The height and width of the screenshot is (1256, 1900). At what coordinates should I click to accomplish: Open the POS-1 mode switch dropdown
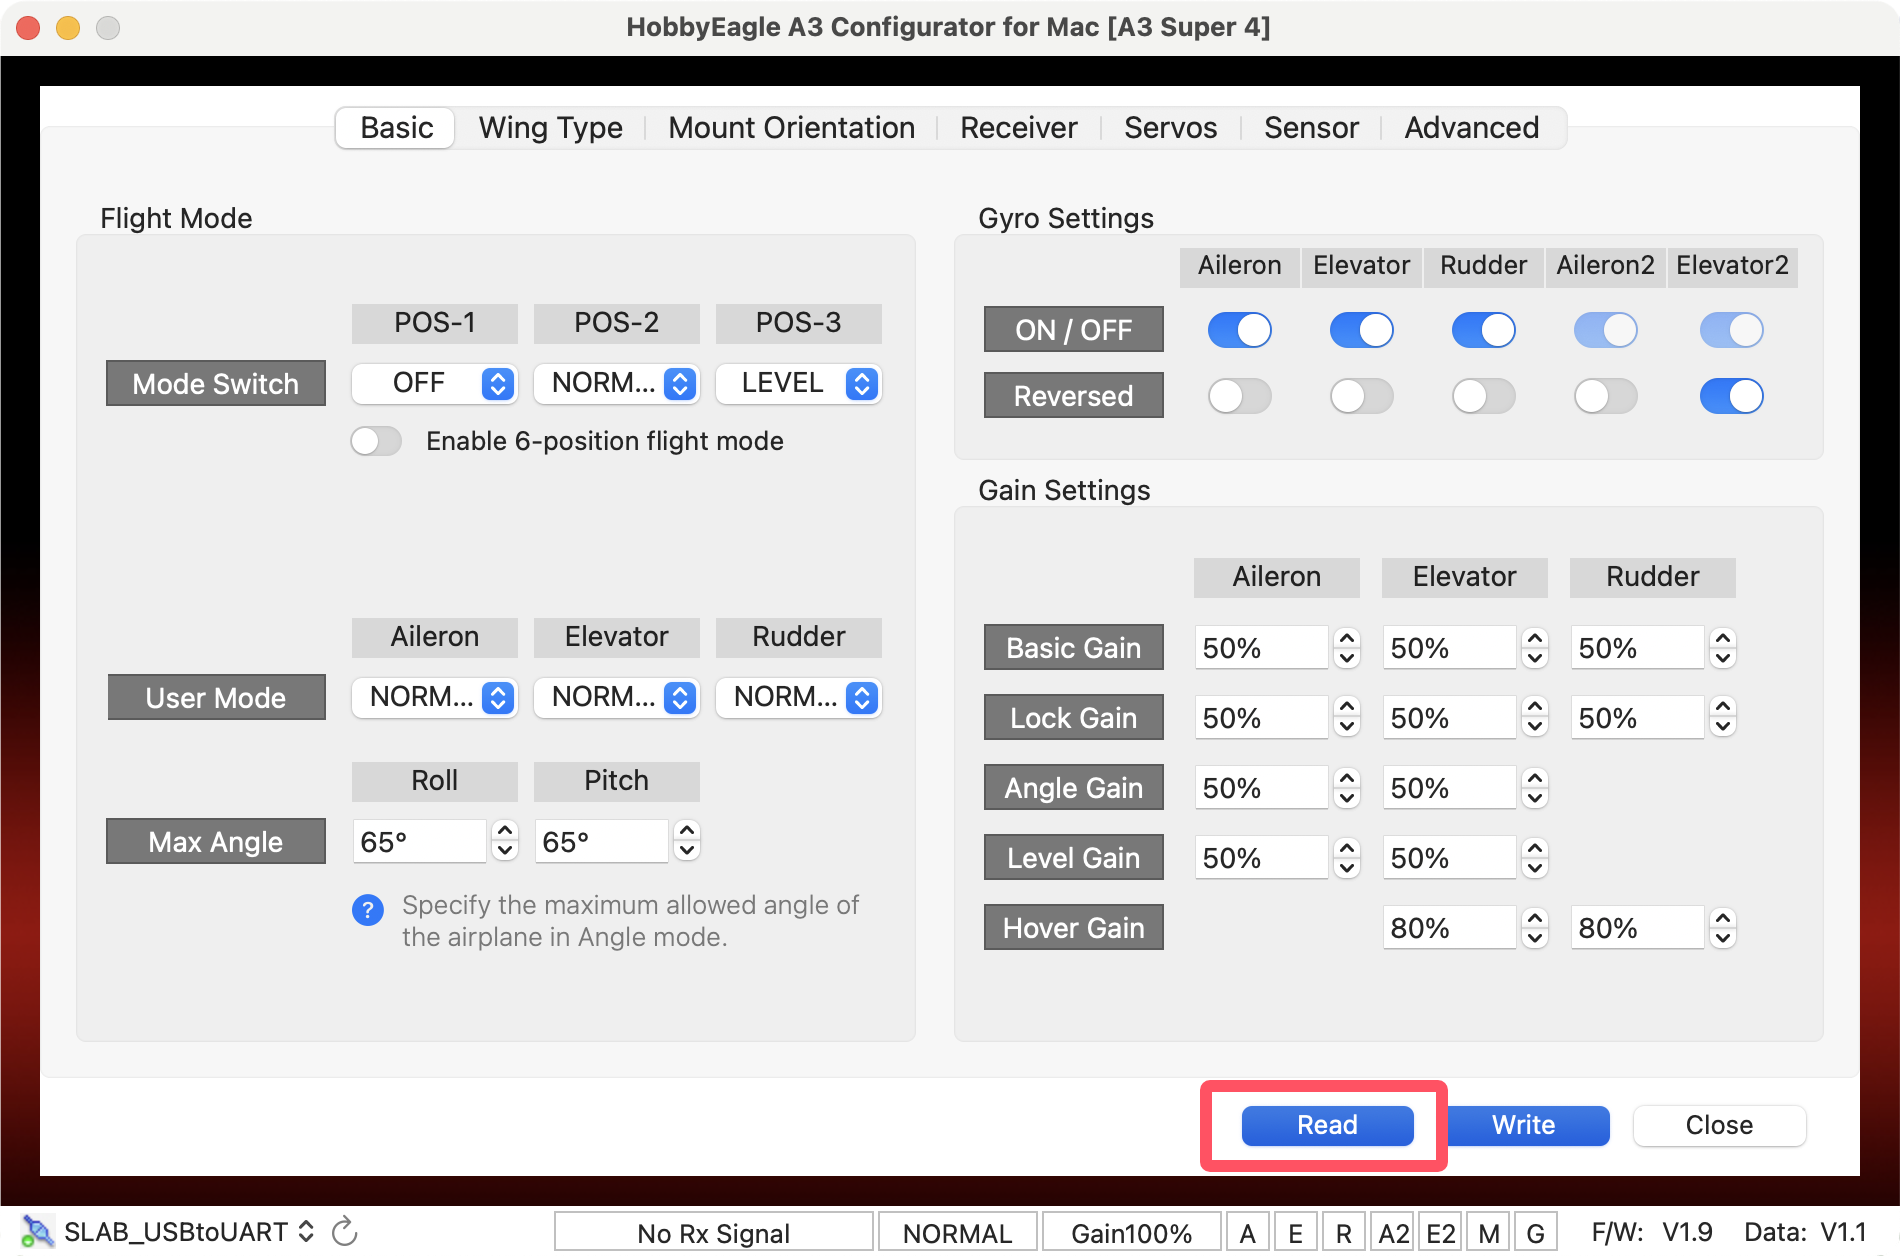tap(434, 384)
